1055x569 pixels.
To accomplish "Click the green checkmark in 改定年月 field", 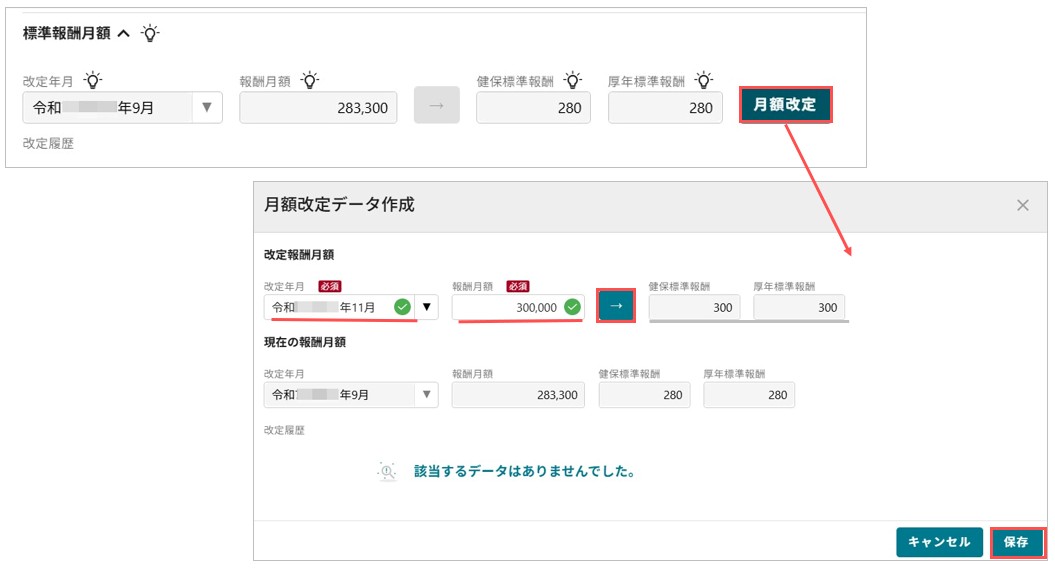I will pyautogui.click(x=402, y=307).
